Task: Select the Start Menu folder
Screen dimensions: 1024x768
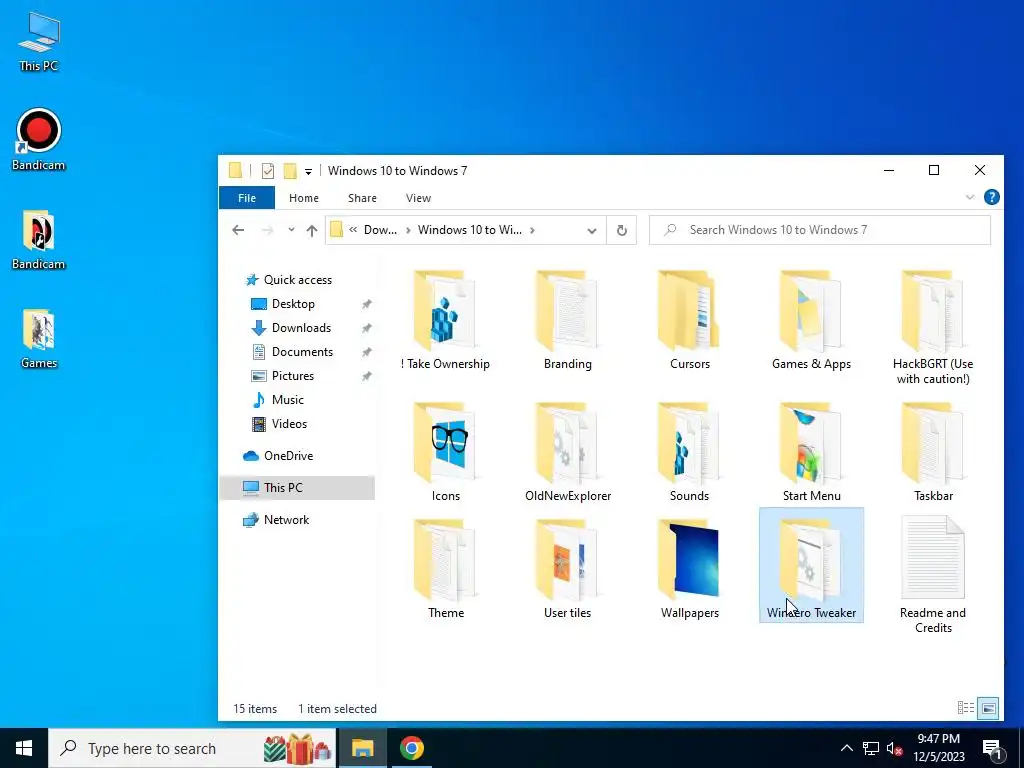Action: pos(811,452)
